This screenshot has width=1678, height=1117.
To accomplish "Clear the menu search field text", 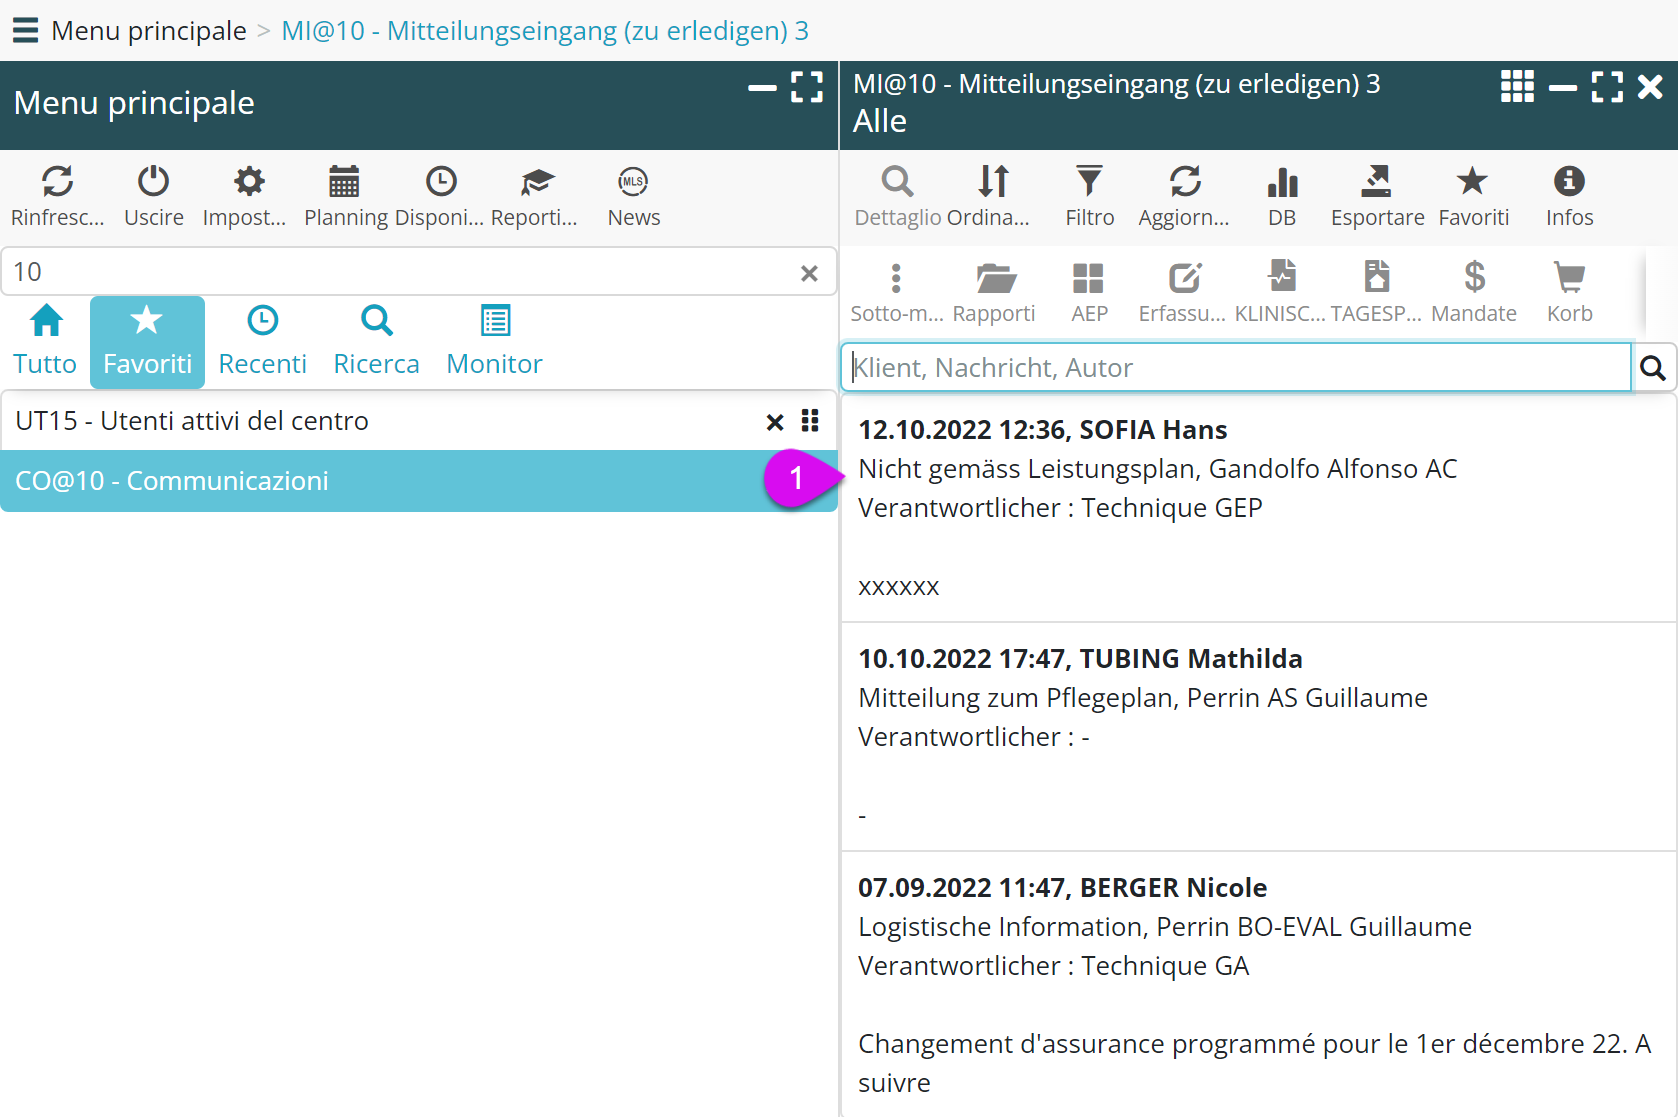I will pyautogui.click(x=809, y=273).
